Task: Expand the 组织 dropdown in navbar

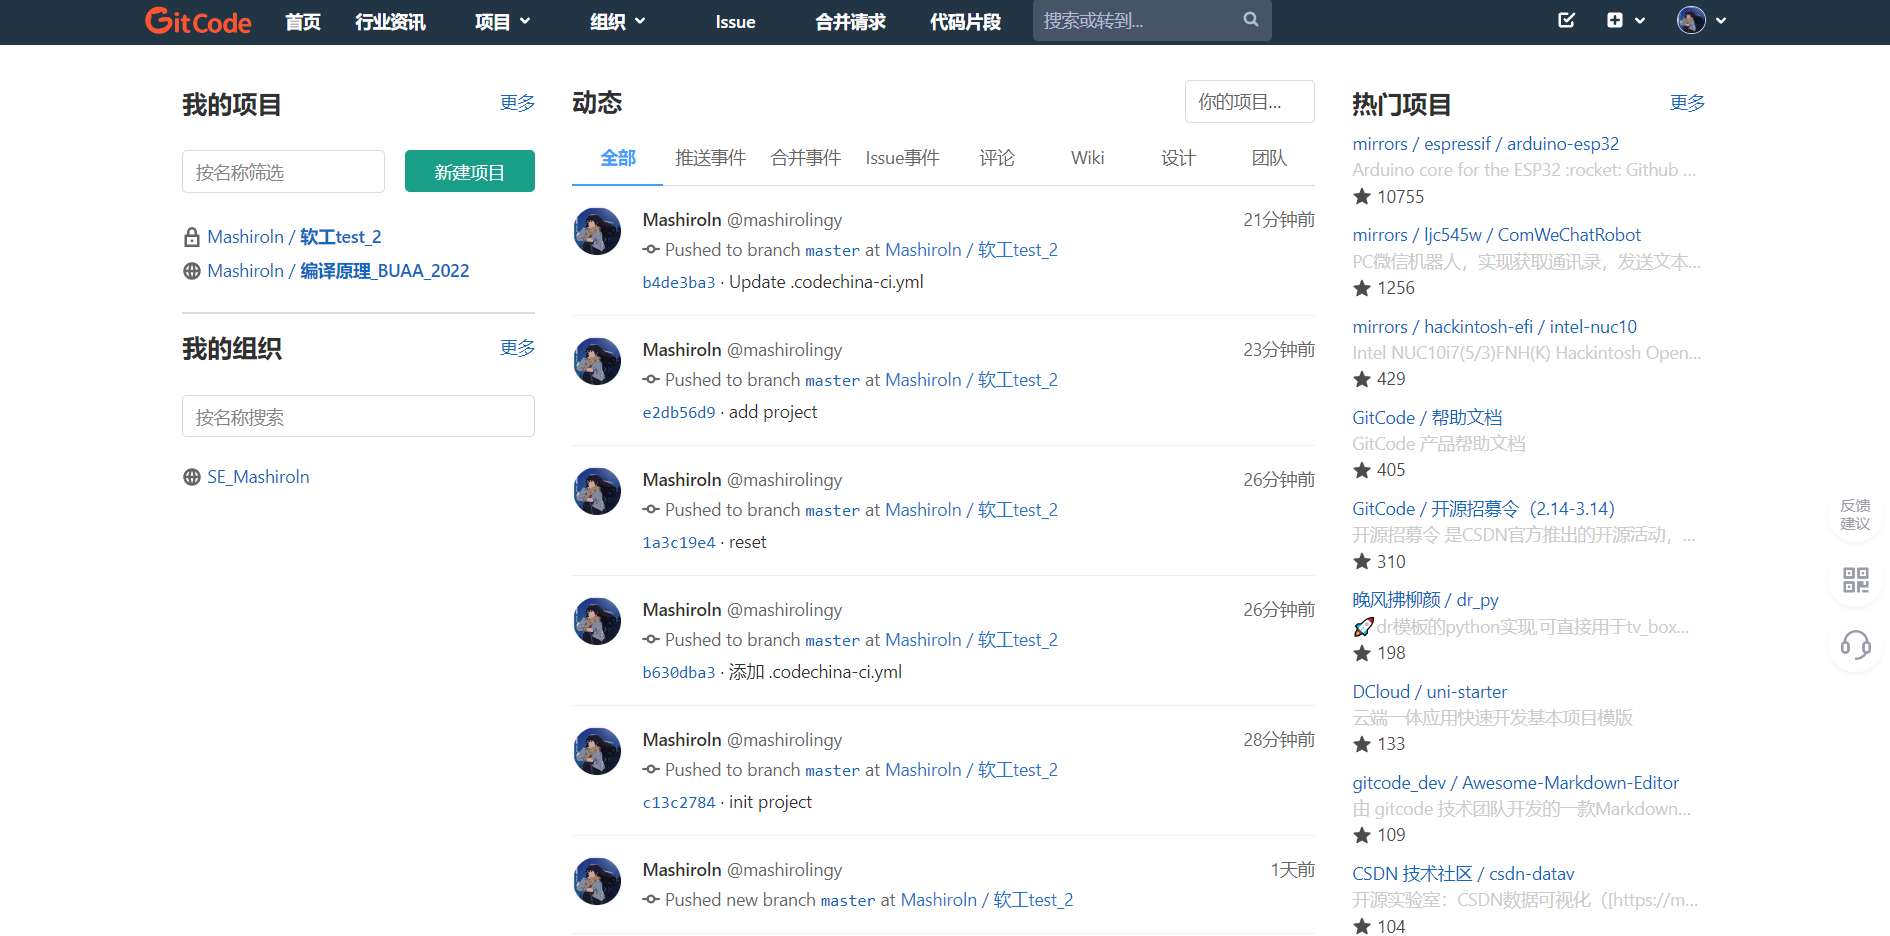Action: pos(617,21)
